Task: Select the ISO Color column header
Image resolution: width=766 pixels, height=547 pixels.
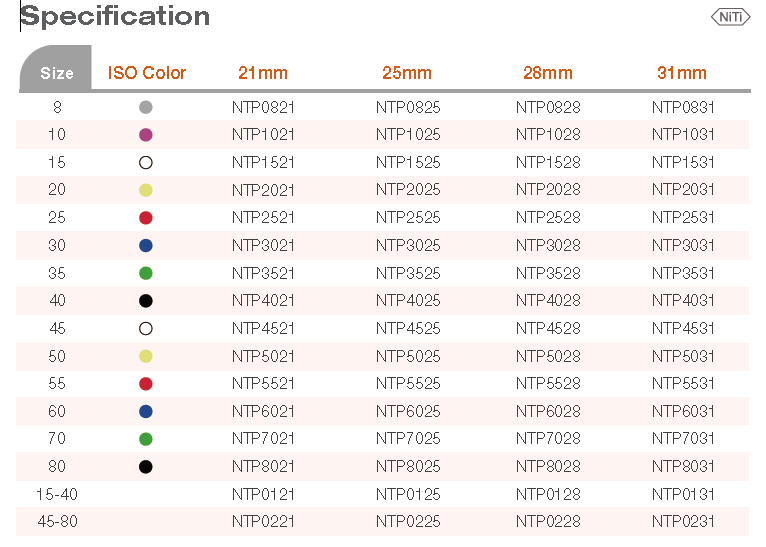Action: (147, 73)
